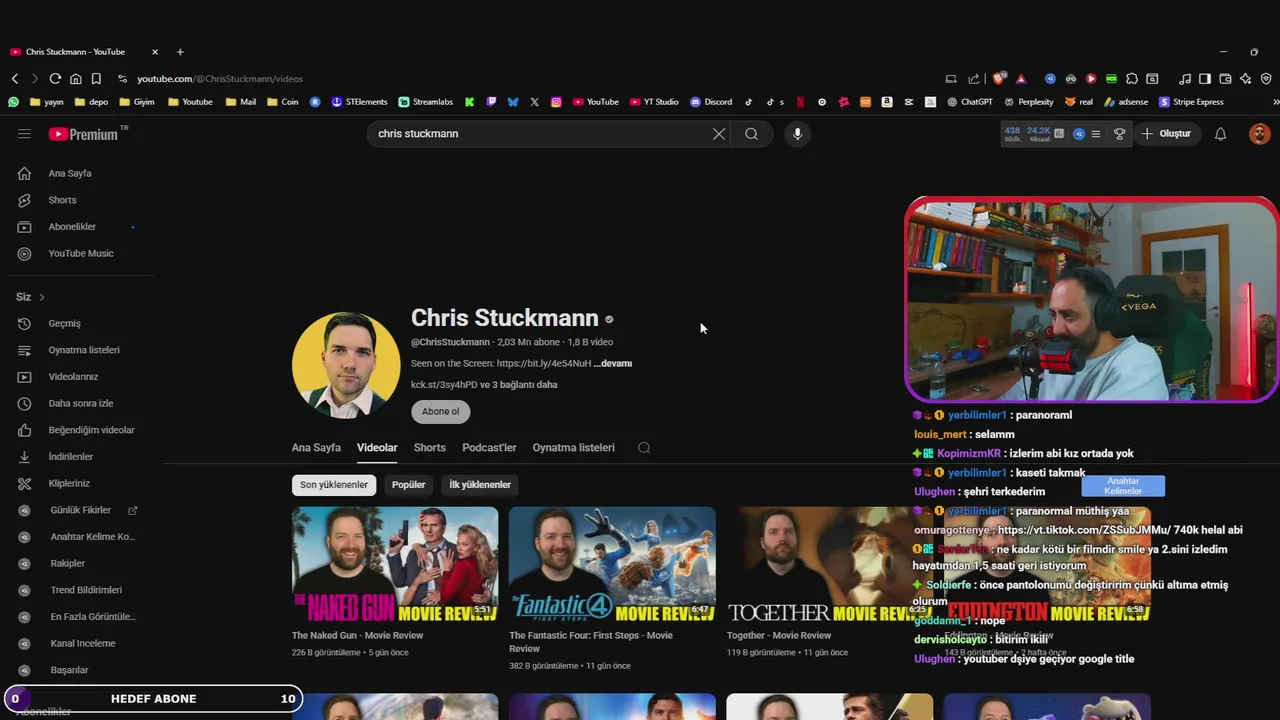Open the account avatar menu
Viewport: 1280px width, 720px height.
[1259, 134]
